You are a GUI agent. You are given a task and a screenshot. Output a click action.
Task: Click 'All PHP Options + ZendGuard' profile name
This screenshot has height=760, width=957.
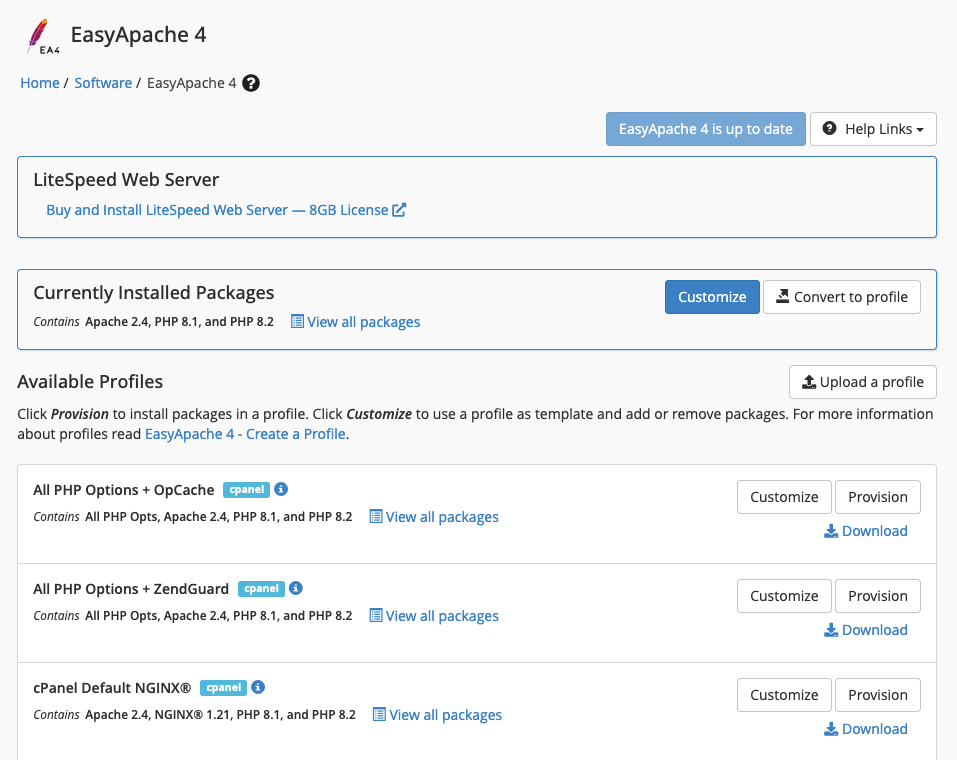click(x=131, y=589)
